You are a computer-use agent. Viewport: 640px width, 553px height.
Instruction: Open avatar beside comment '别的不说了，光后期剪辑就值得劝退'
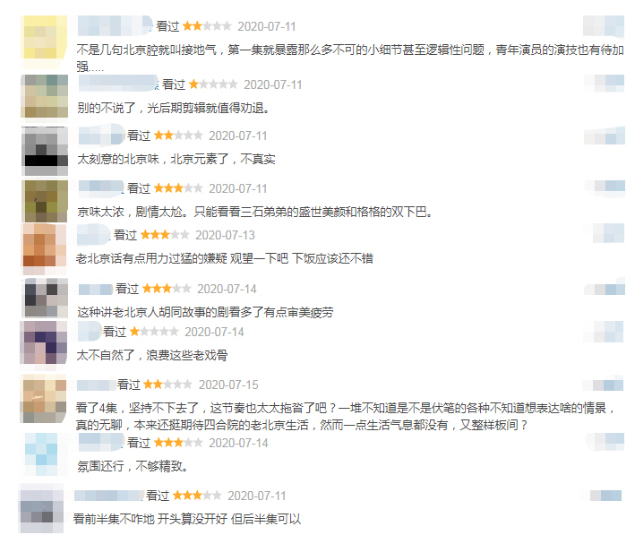click(44, 98)
